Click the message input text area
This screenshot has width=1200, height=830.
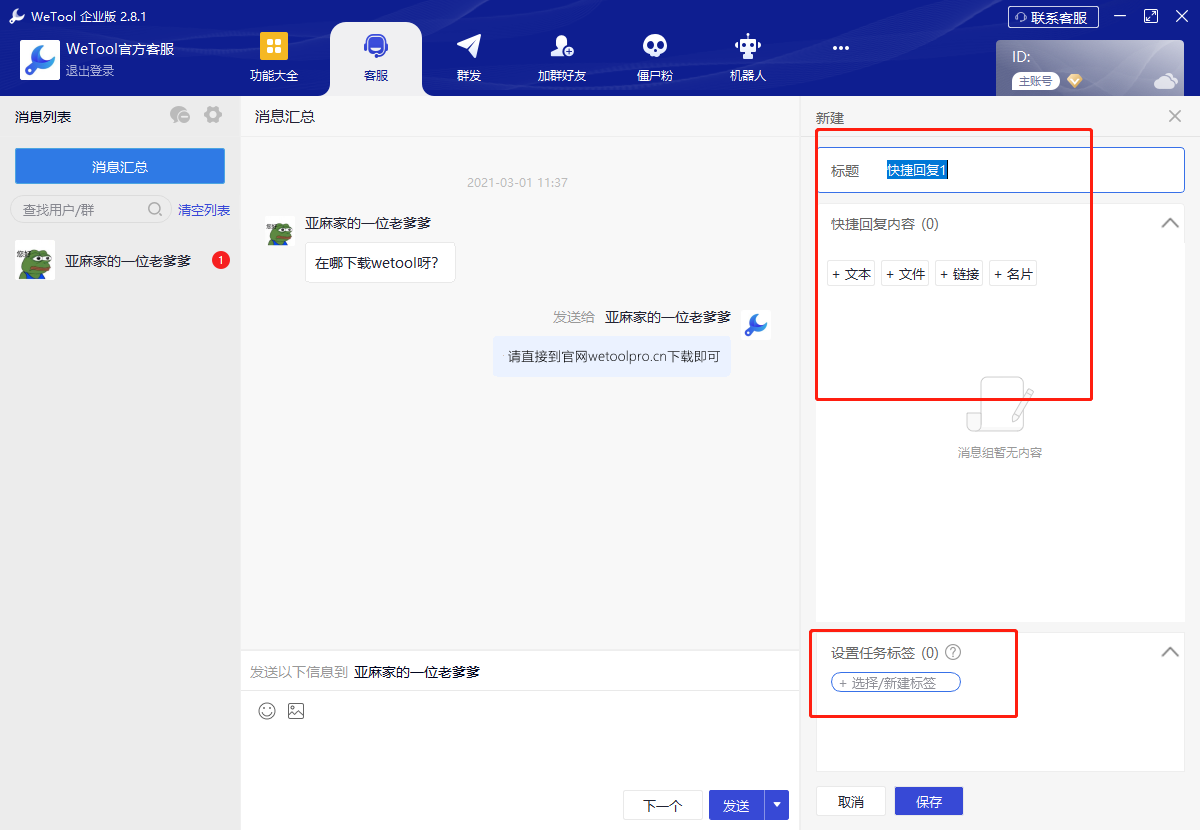520,755
